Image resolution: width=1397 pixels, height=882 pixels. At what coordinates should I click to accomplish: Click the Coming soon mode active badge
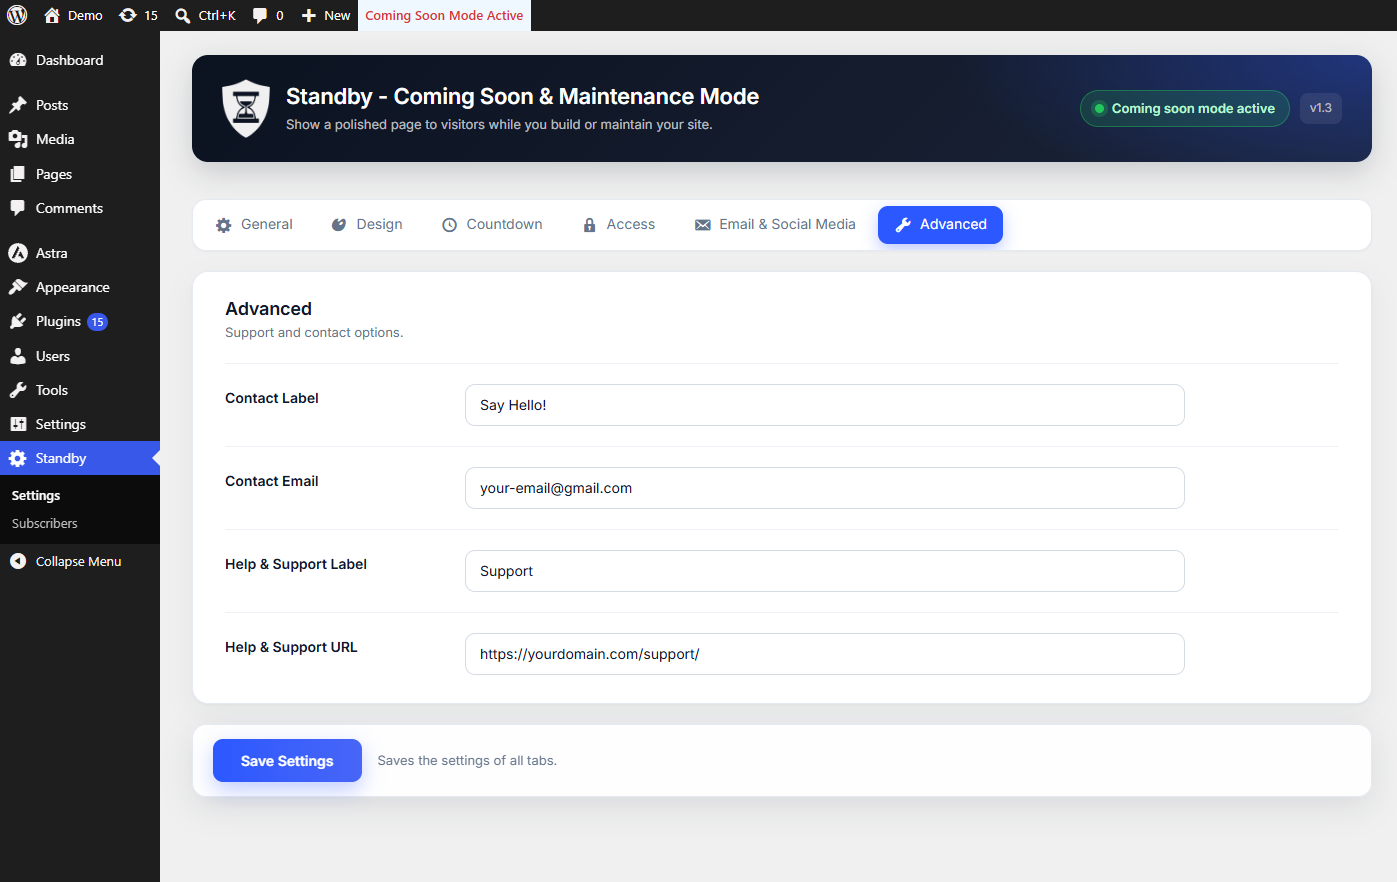click(x=1185, y=108)
